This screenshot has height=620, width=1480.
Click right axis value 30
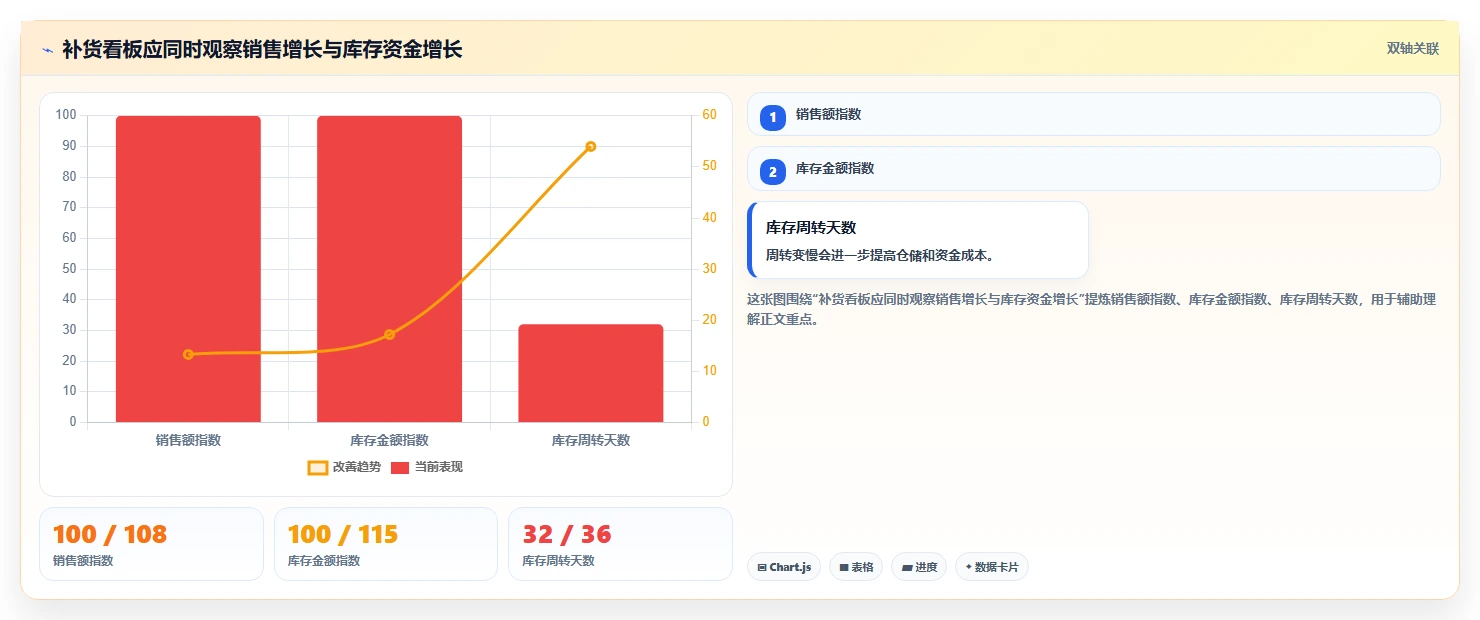(709, 269)
